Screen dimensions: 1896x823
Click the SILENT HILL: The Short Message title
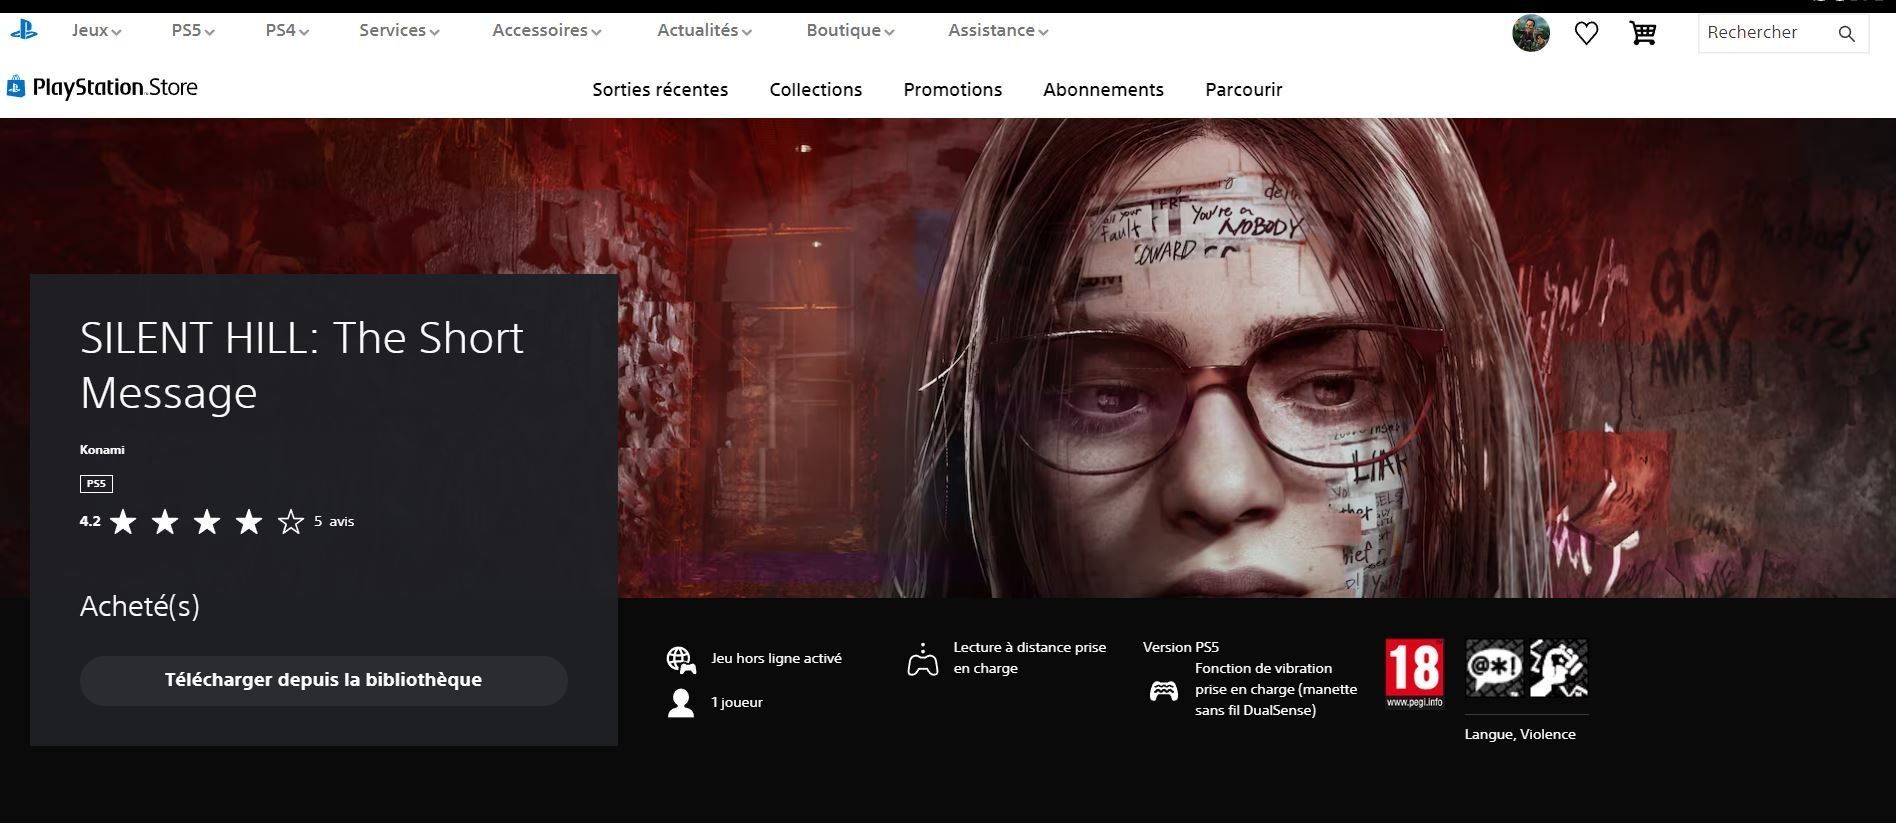point(301,365)
